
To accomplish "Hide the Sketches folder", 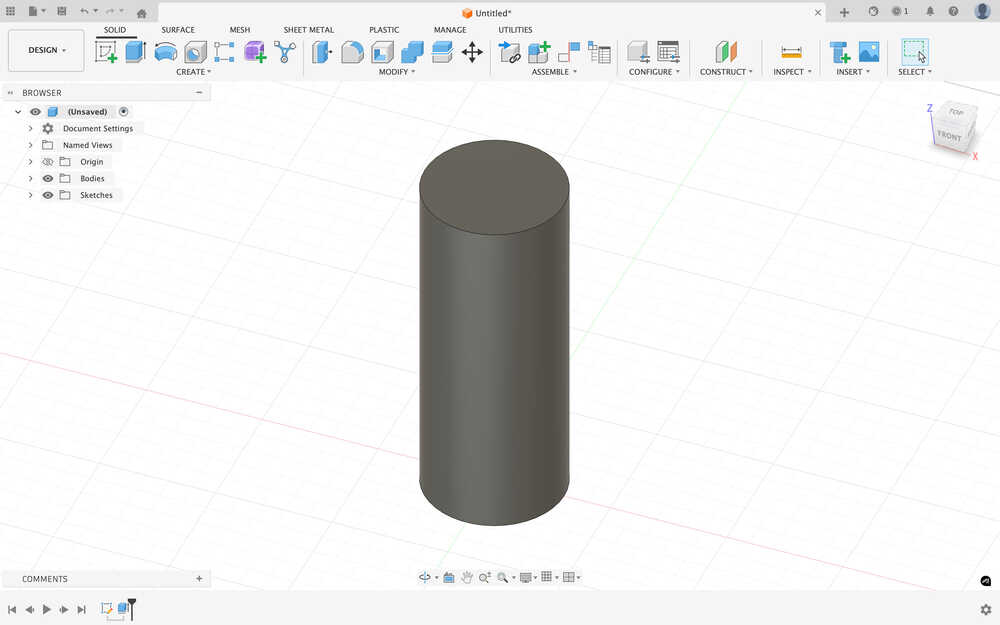I will pyautogui.click(x=47, y=195).
